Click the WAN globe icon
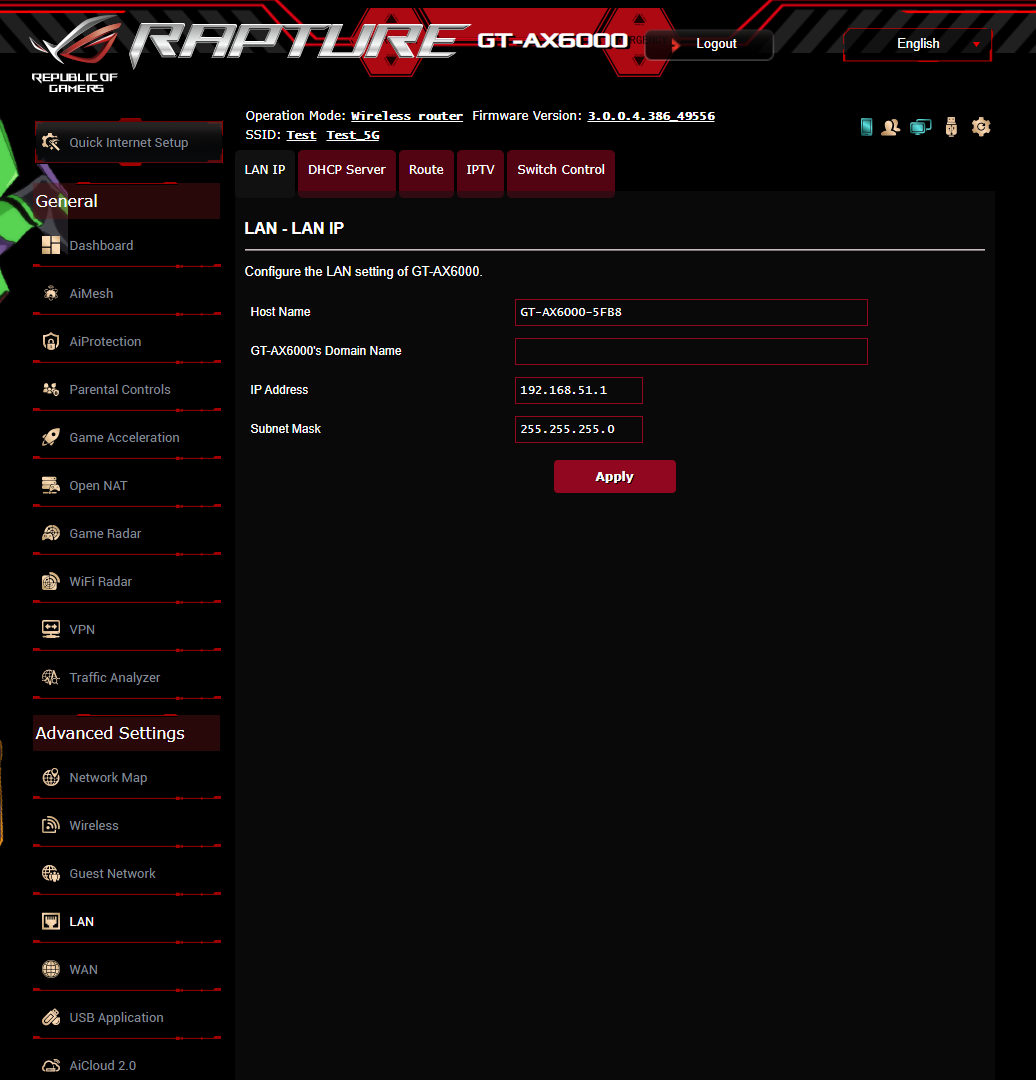The width and height of the screenshot is (1036, 1080). click(51, 970)
